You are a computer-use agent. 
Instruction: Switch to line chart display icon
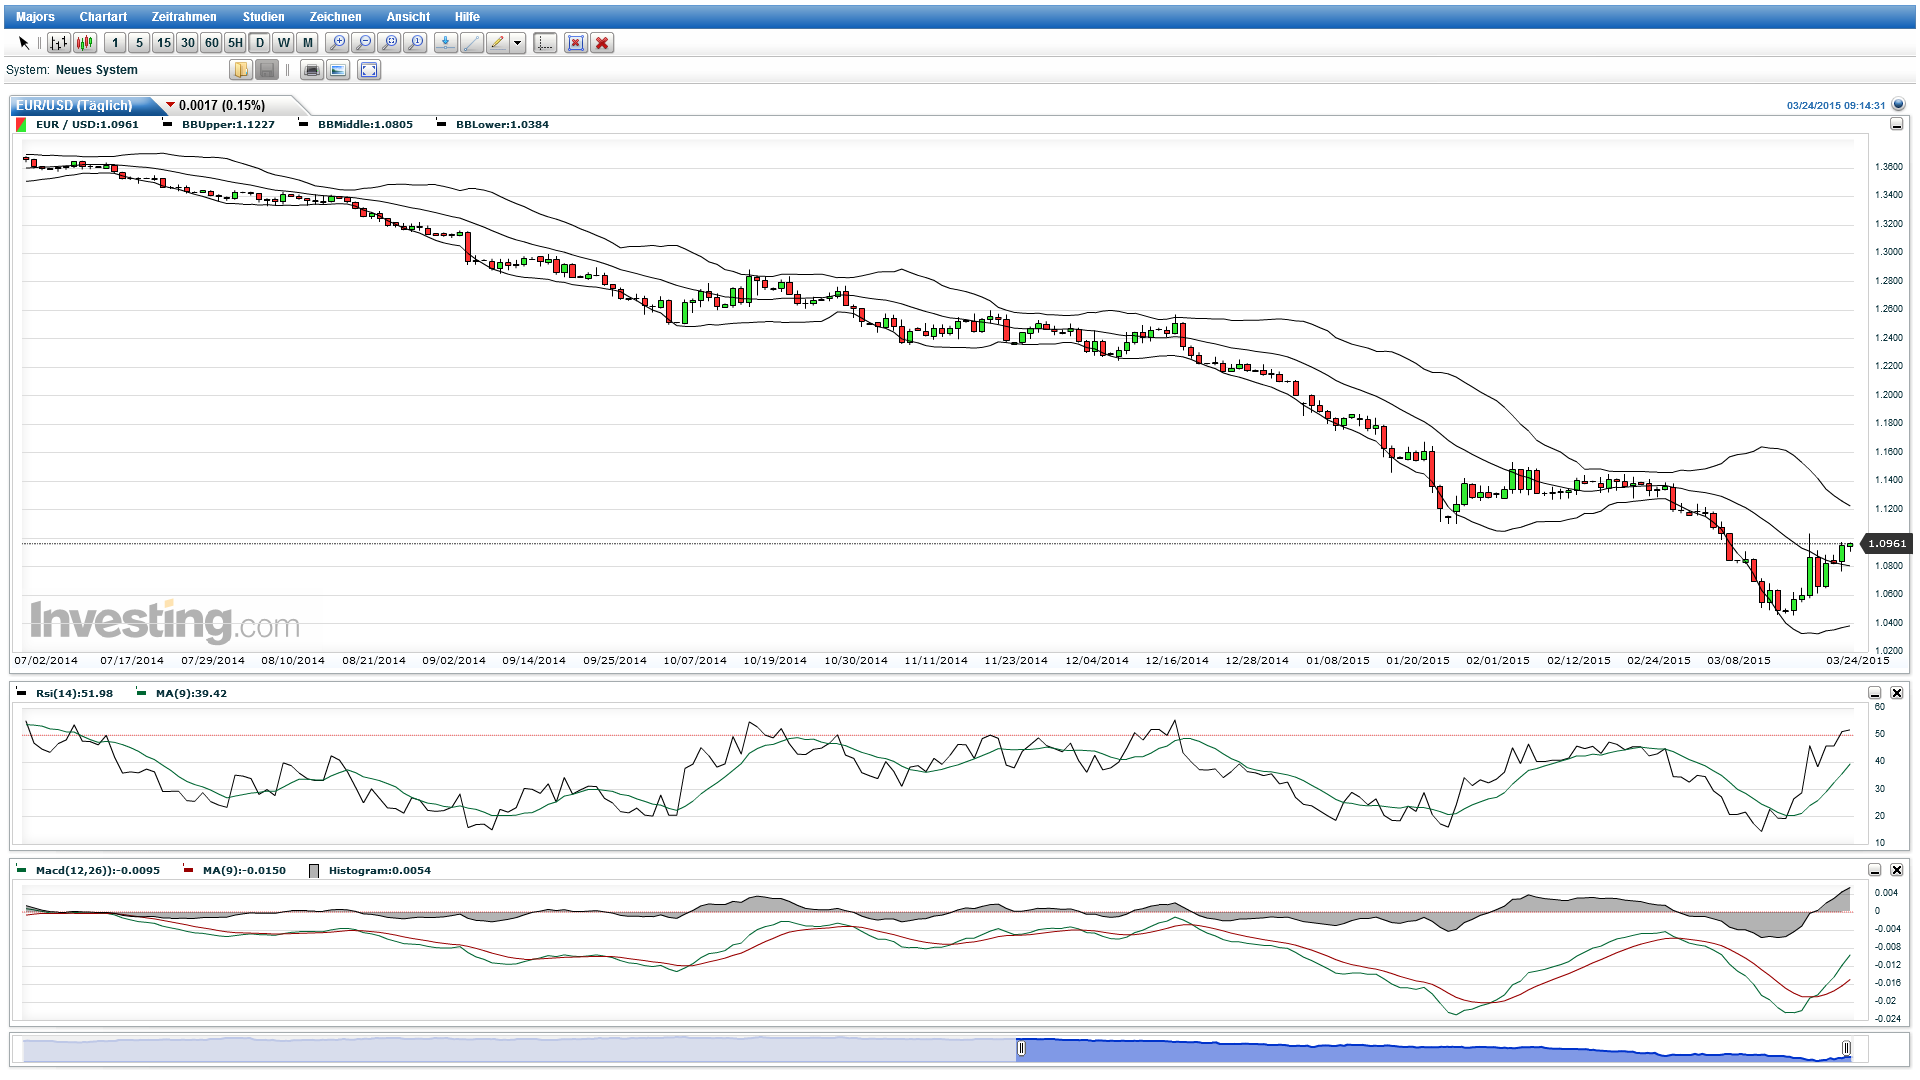tap(58, 43)
